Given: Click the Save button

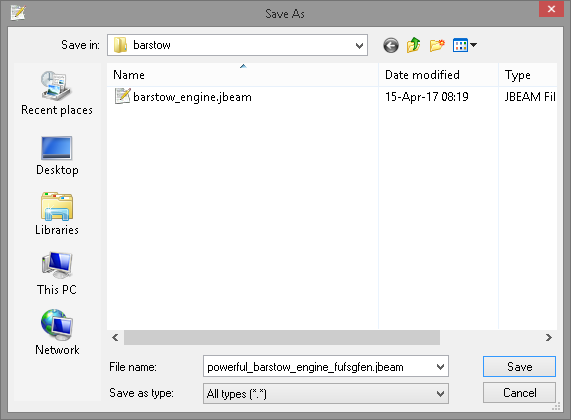Looking at the screenshot, I should tap(519, 366).
